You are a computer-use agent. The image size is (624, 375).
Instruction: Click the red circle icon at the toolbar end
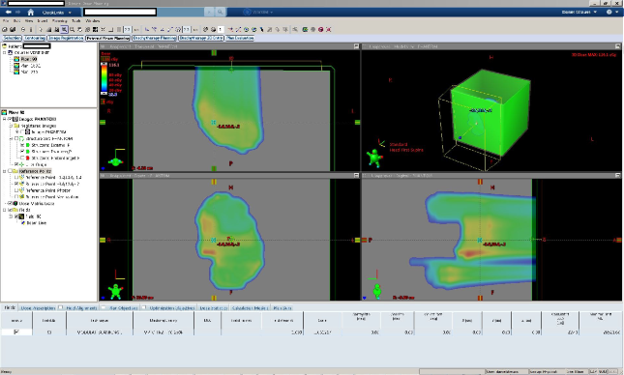(x=321, y=29)
